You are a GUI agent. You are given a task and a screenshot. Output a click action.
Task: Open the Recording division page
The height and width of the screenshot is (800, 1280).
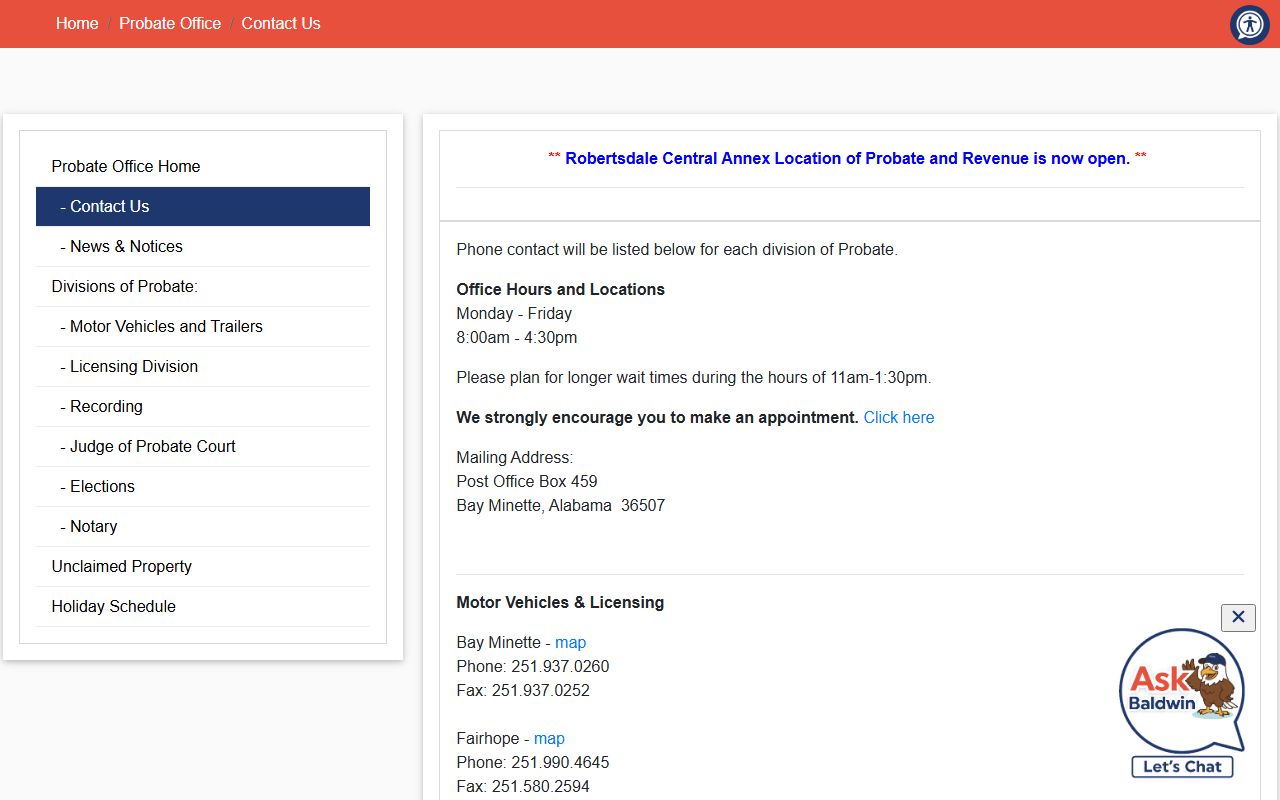(x=203, y=406)
